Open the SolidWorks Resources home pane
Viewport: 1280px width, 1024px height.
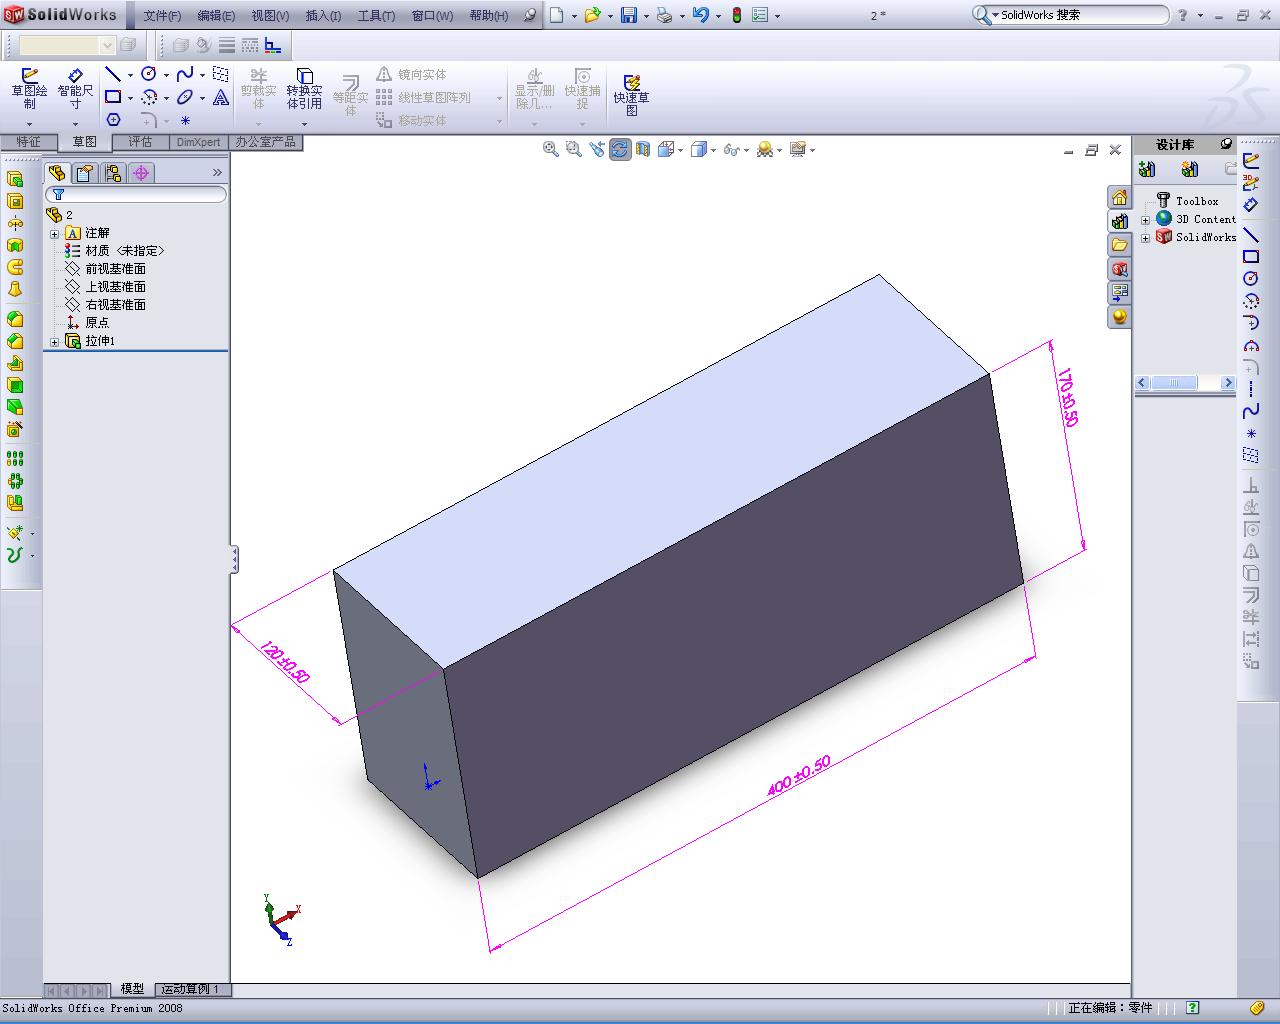(x=1119, y=197)
